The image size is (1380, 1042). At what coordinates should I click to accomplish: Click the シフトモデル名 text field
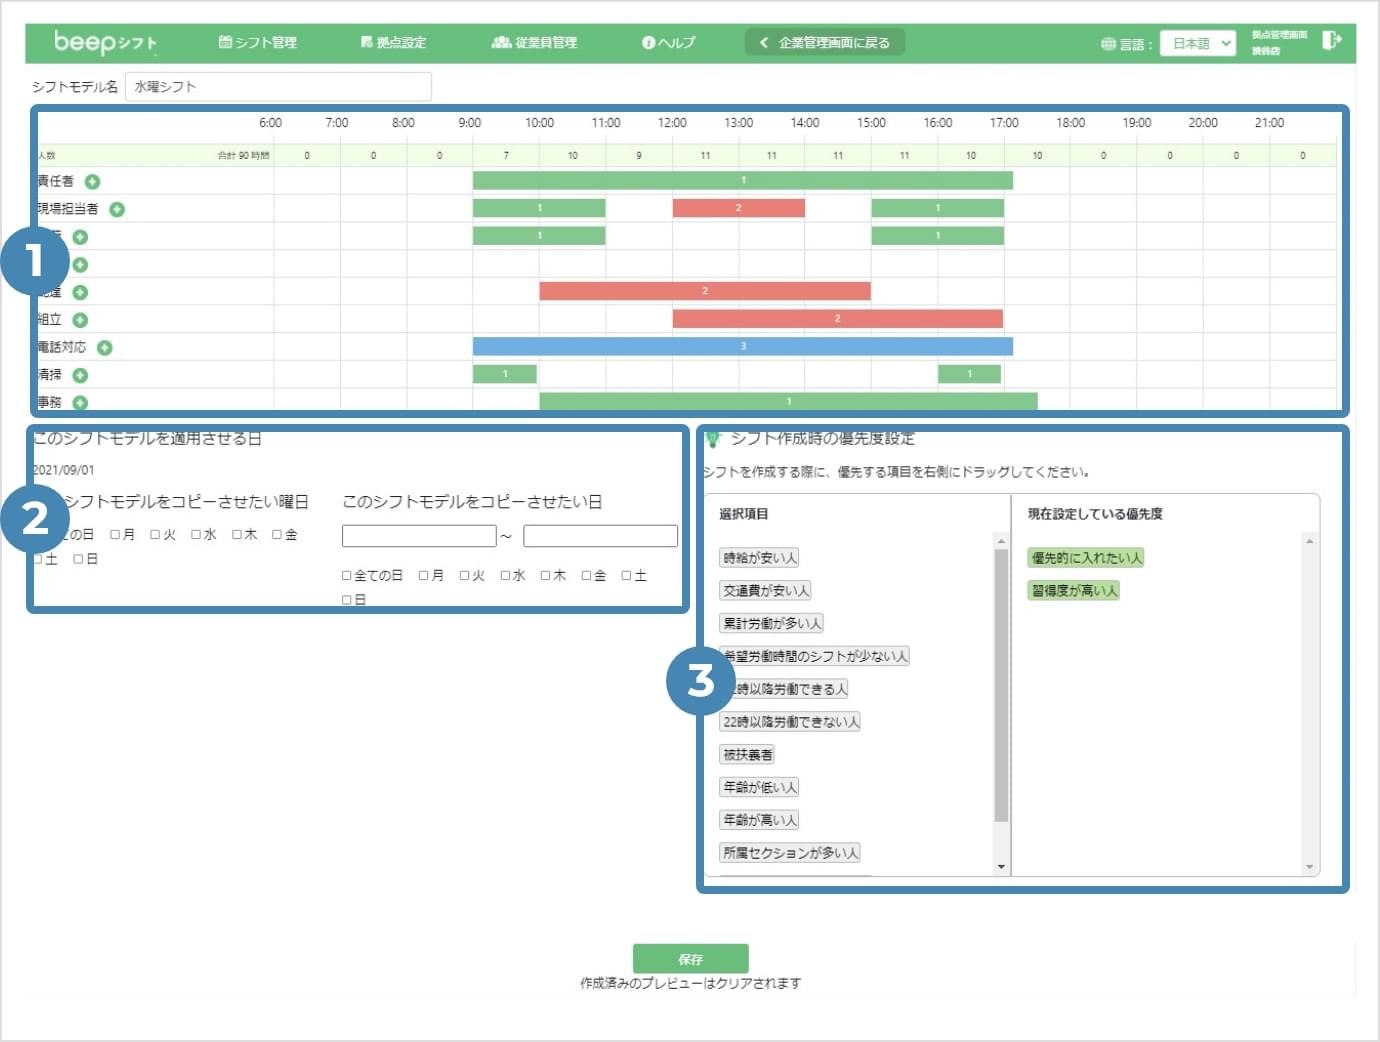tap(278, 86)
